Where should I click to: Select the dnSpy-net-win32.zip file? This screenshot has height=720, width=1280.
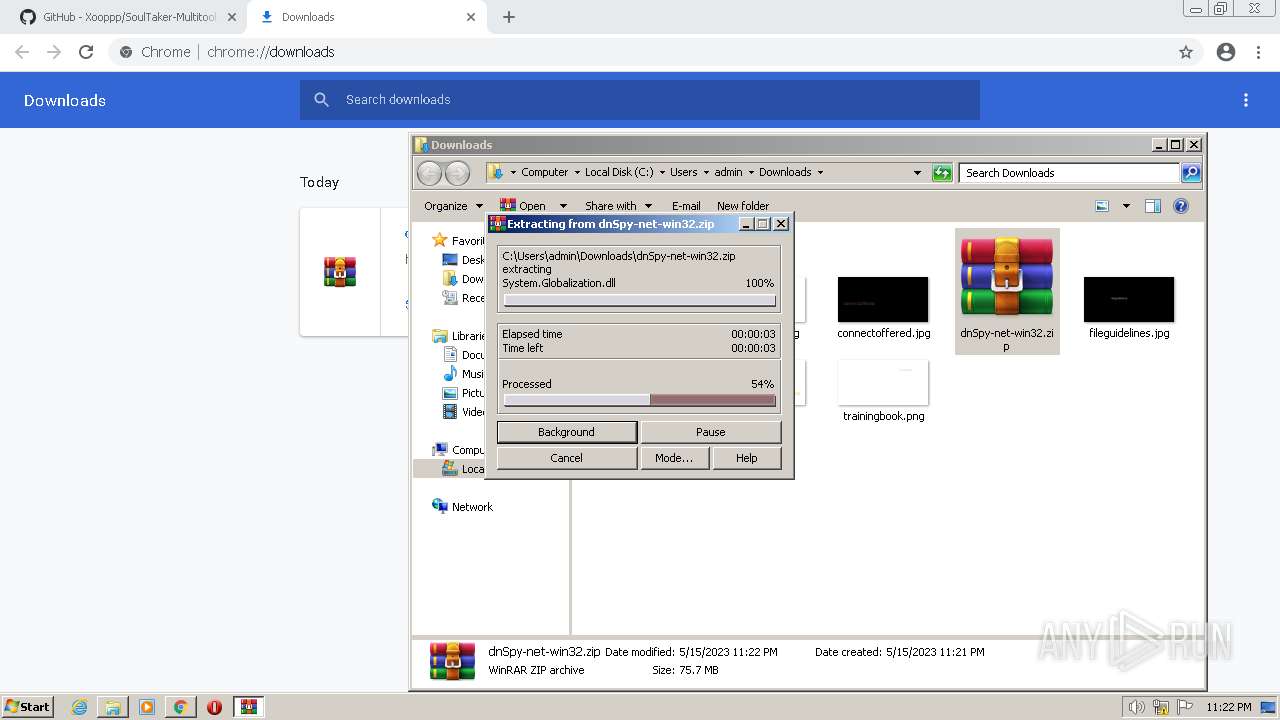click(1007, 292)
